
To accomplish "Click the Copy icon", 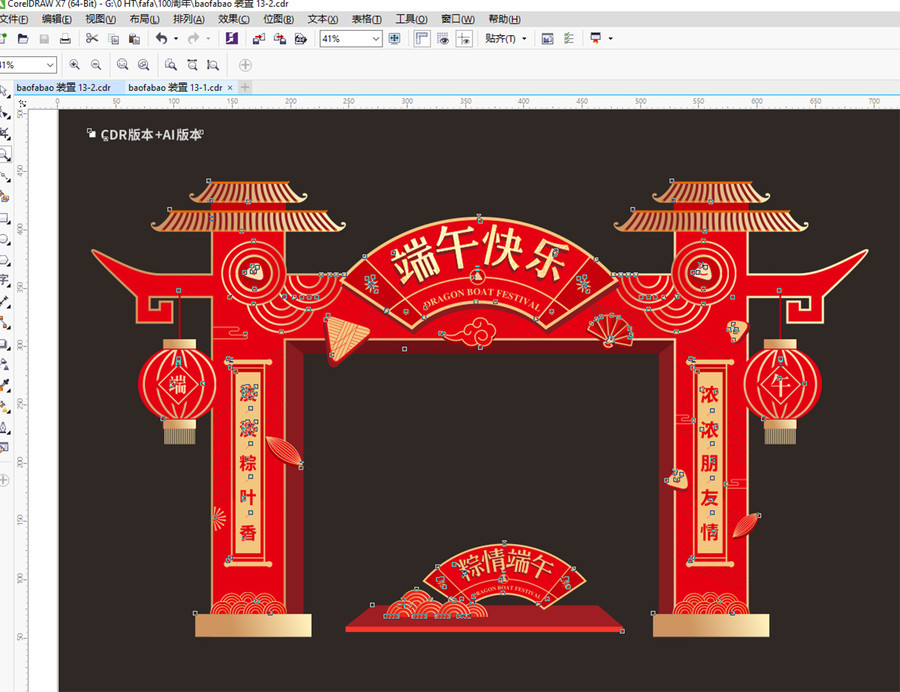I will (114, 39).
